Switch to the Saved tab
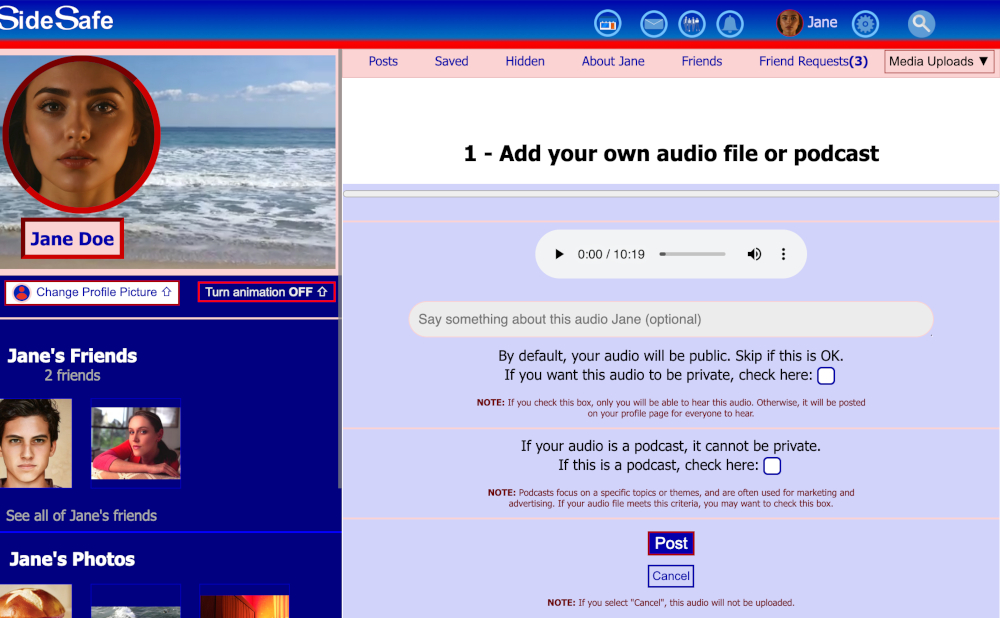 point(451,61)
